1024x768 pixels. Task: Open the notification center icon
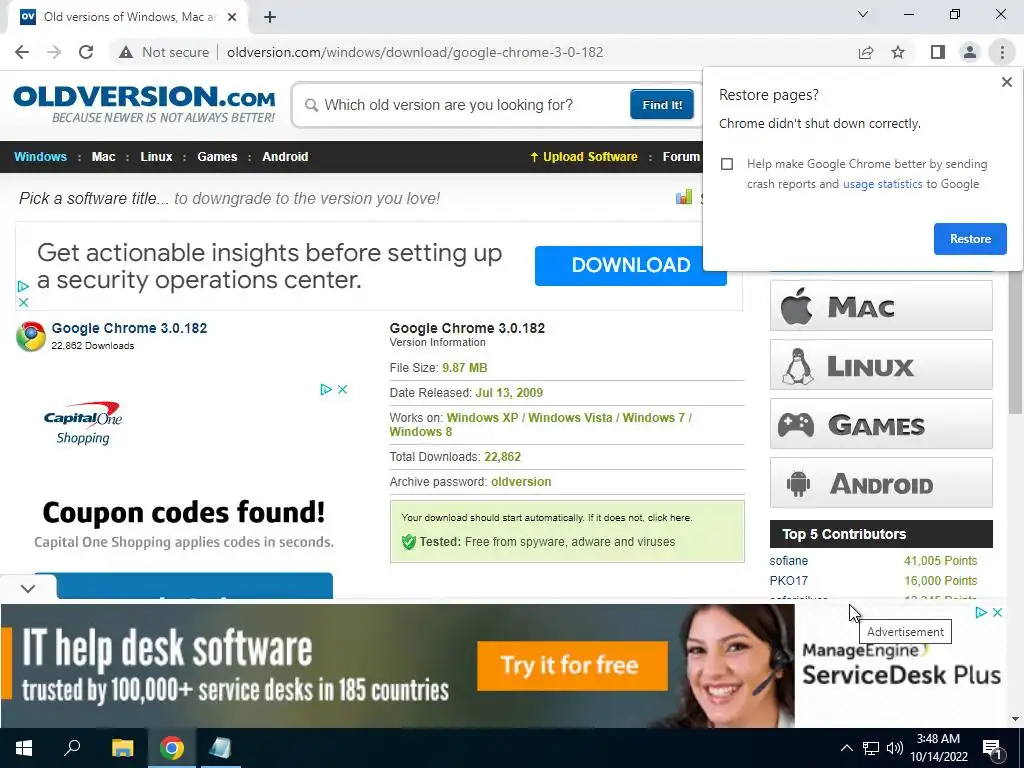[x=992, y=748]
